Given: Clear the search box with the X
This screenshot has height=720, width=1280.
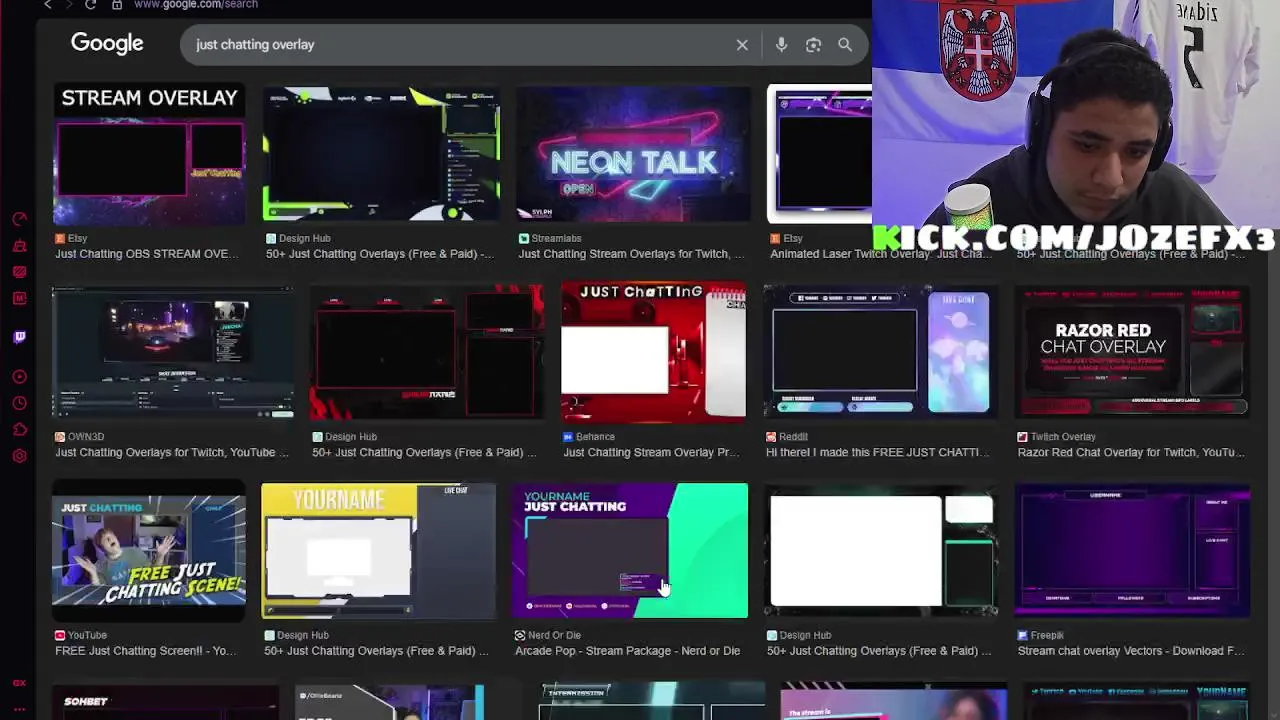Looking at the screenshot, I should pos(742,45).
